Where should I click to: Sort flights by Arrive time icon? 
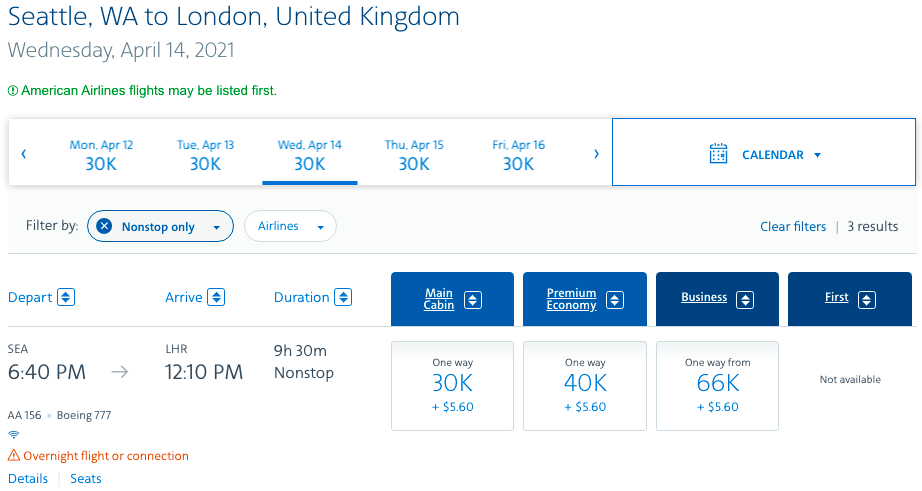tap(216, 297)
